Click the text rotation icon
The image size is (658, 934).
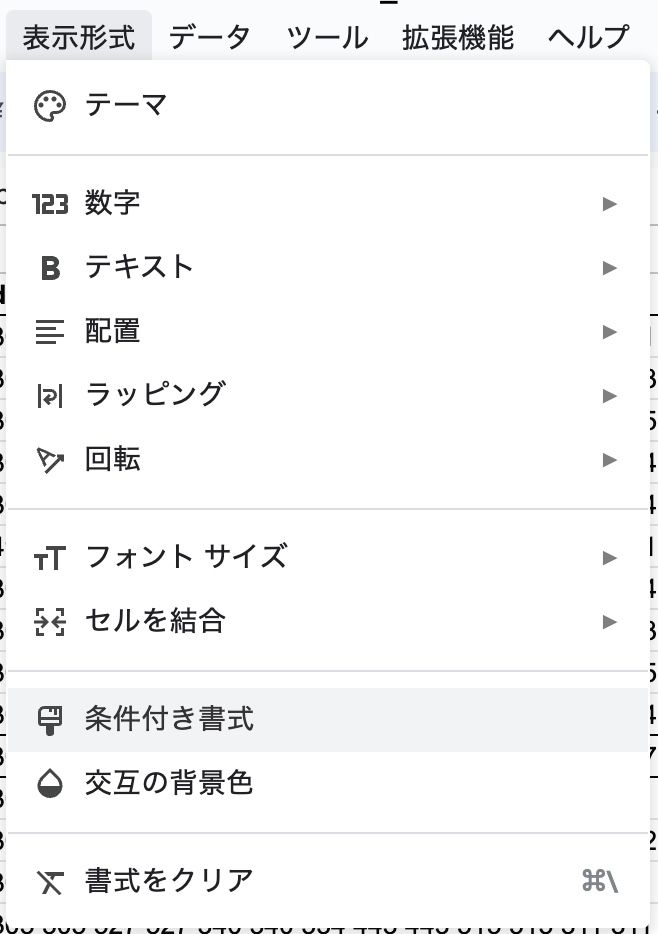tap(50, 460)
